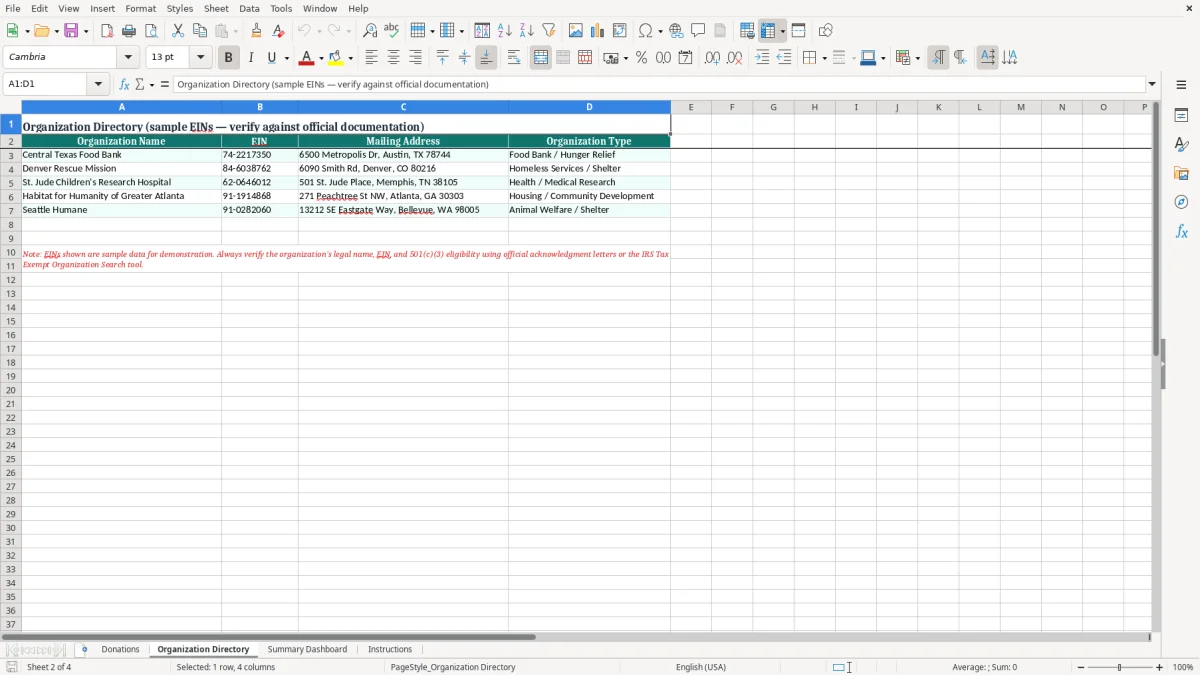Open the Font Name dropdown
The height and width of the screenshot is (675, 1200).
tap(128, 58)
